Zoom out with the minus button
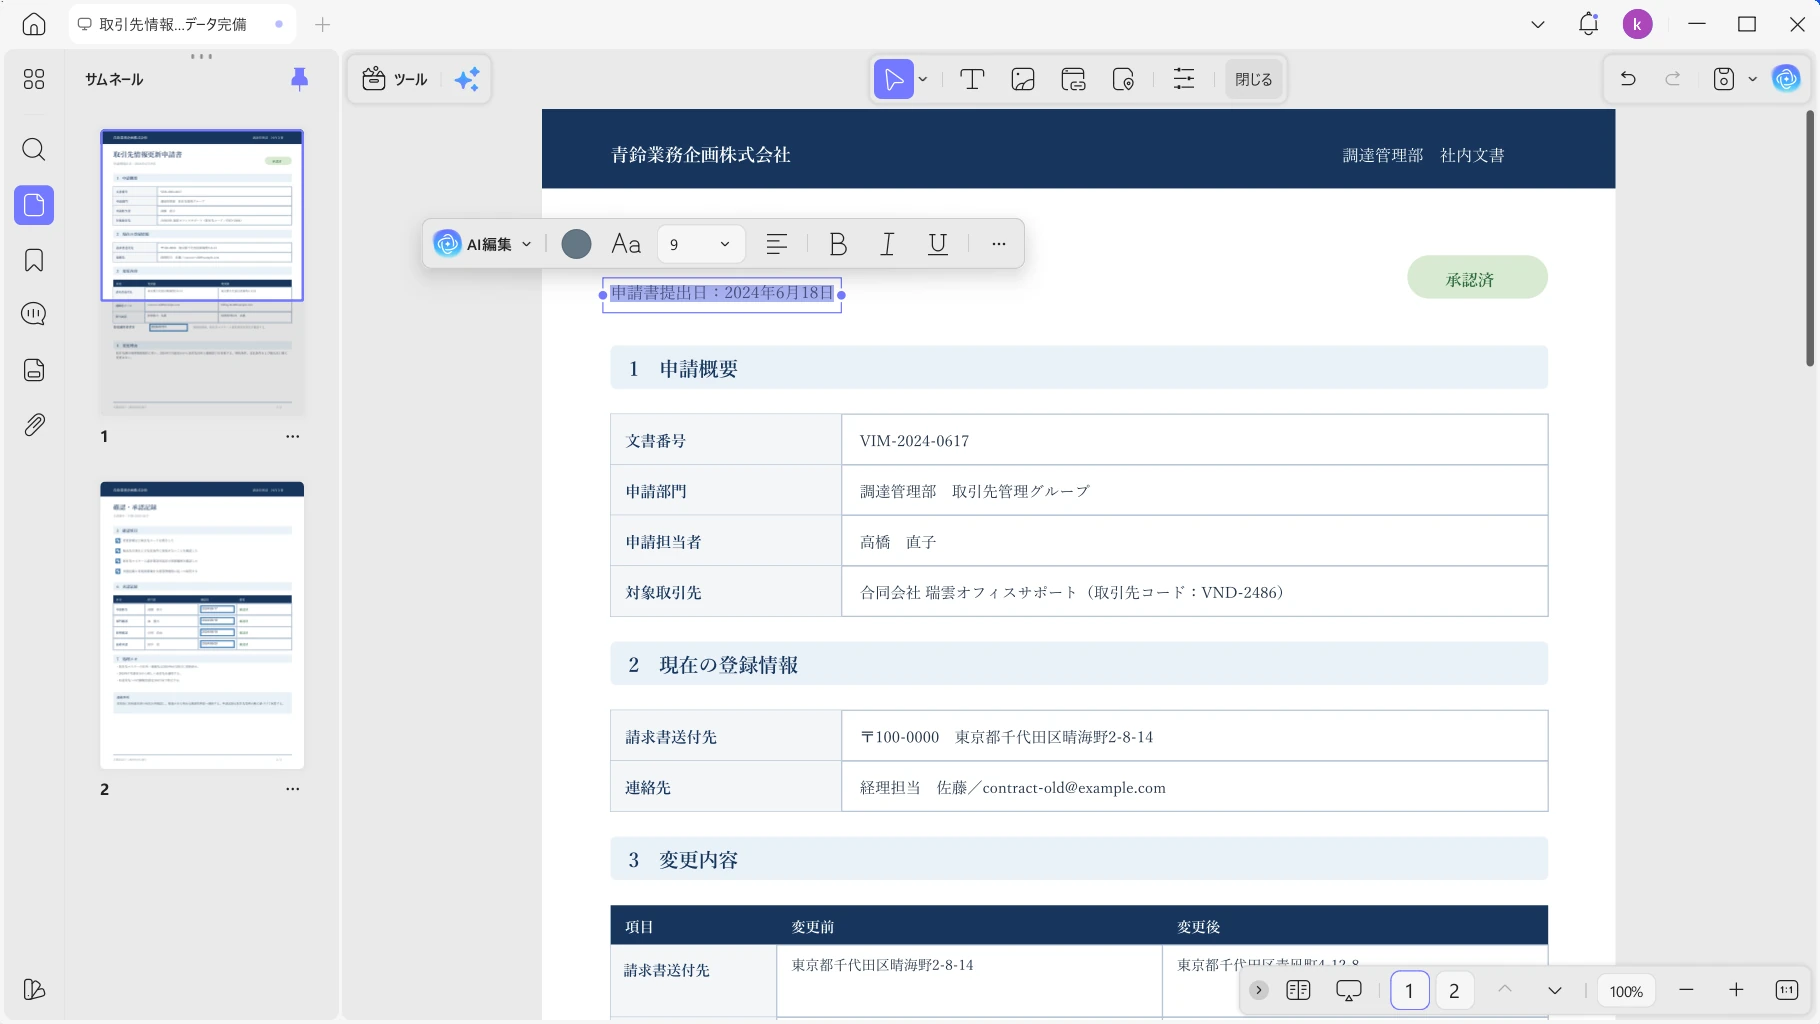 pos(1686,990)
